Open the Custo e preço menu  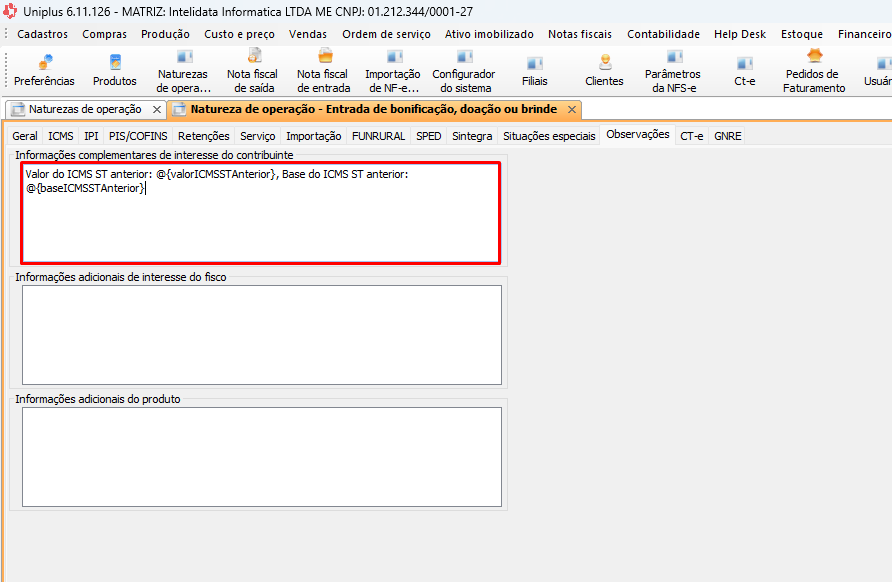(239, 34)
